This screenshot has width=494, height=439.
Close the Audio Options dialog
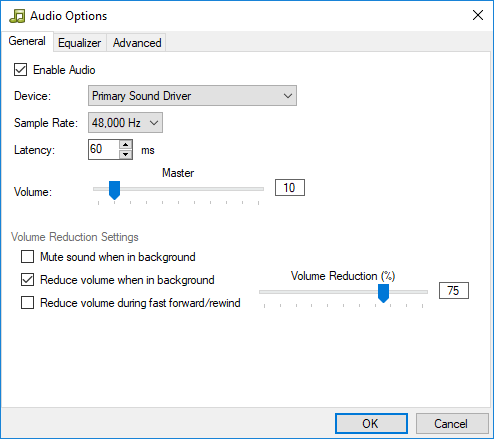pos(478,15)
